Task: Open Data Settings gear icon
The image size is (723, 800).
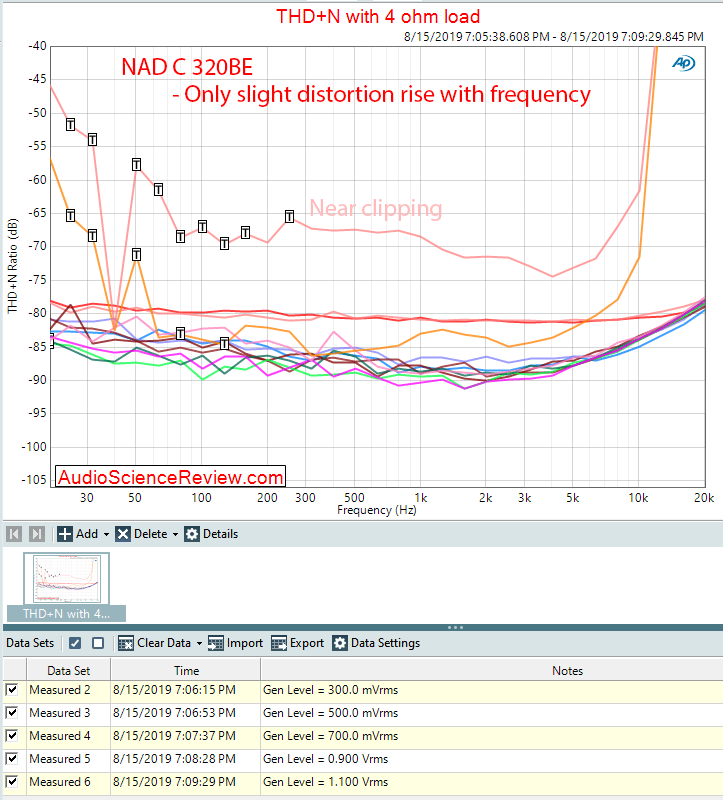Action: pos(340,643)
